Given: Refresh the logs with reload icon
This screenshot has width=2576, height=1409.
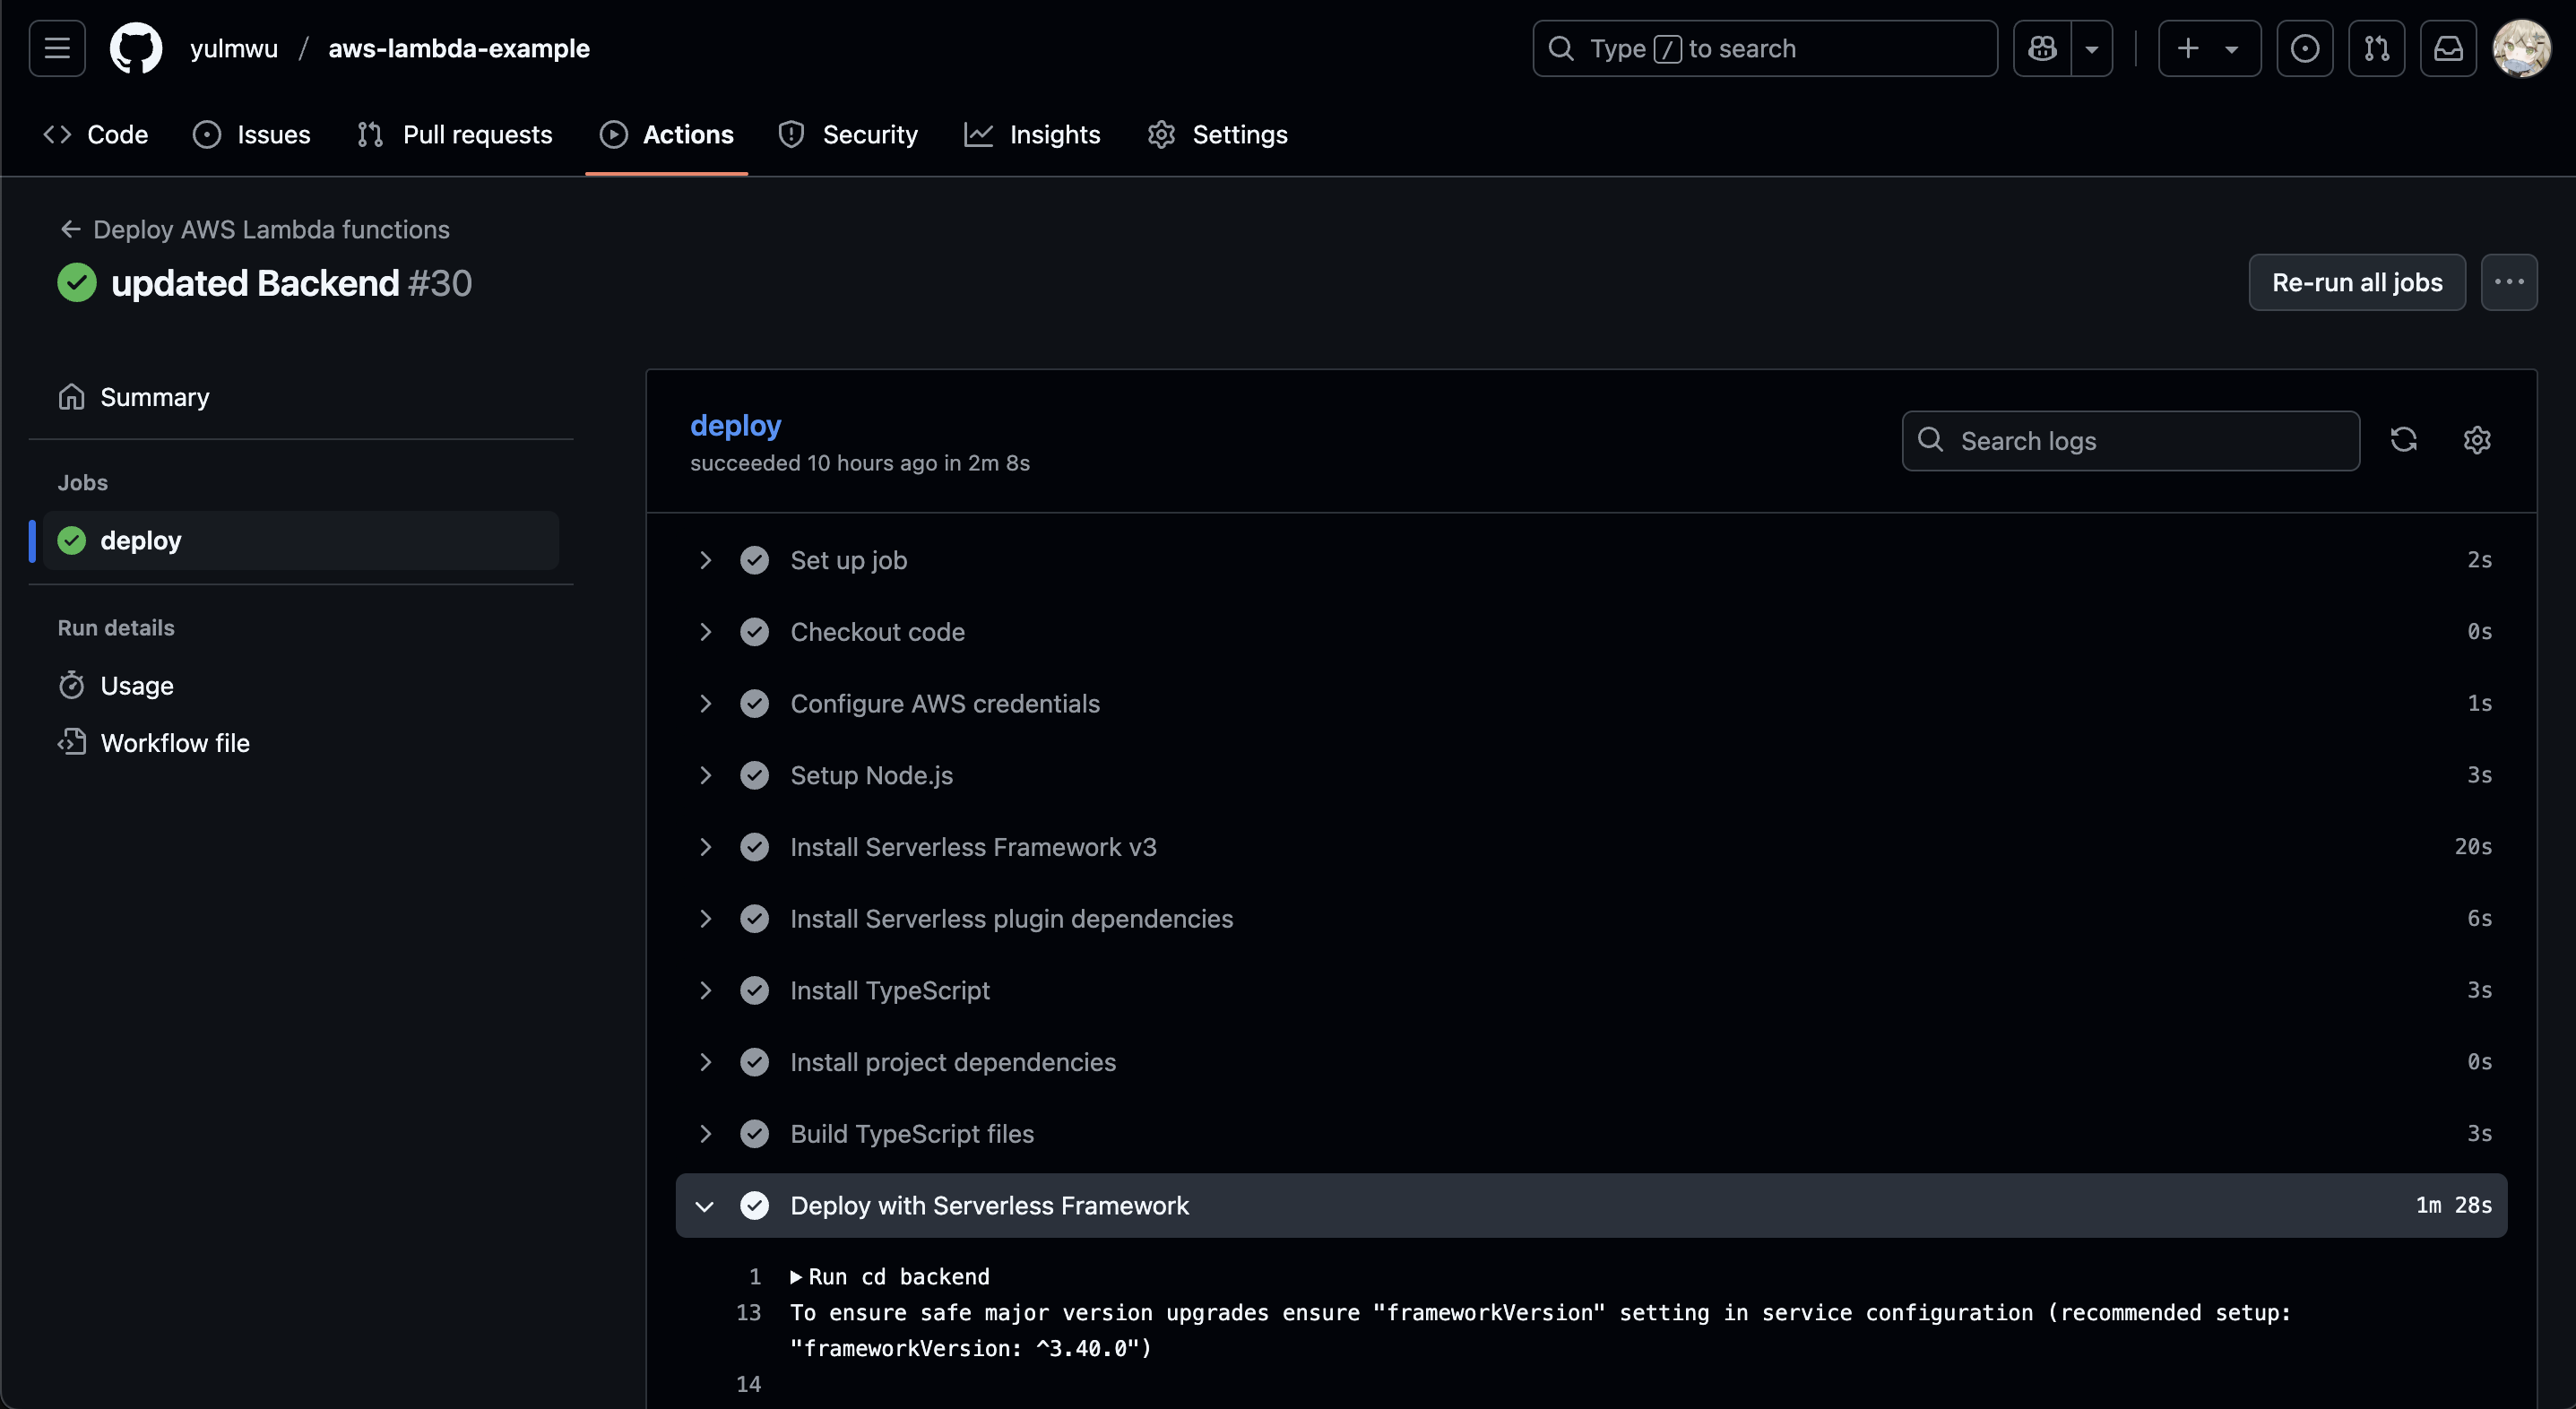Looking at the screenshot, I should click(x=2403, y=440).
